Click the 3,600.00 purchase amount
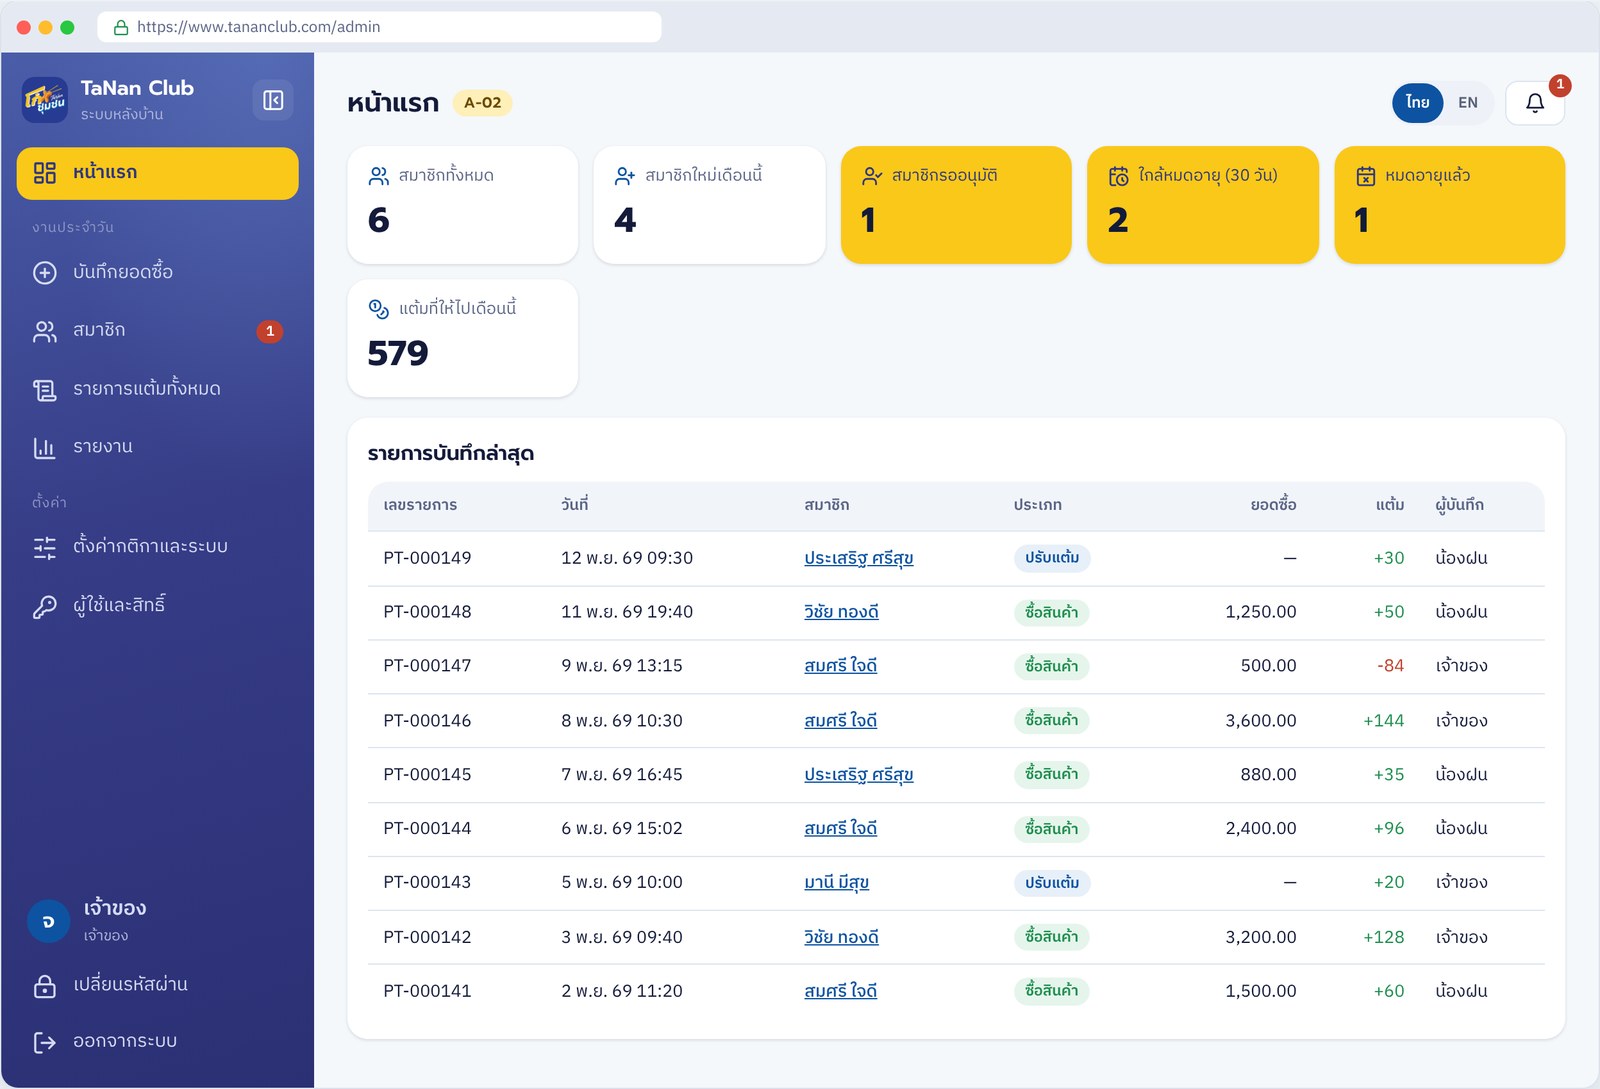The height and width of the screenshot is (1089, 1600). click(1260, 721)
